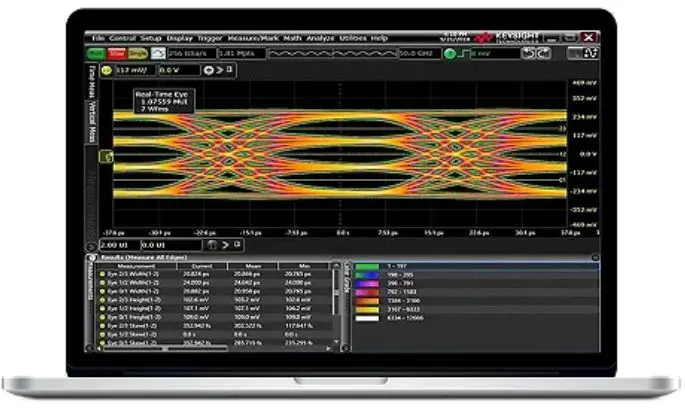Click results table horizontal scroll-right arrow

[329, 348]
